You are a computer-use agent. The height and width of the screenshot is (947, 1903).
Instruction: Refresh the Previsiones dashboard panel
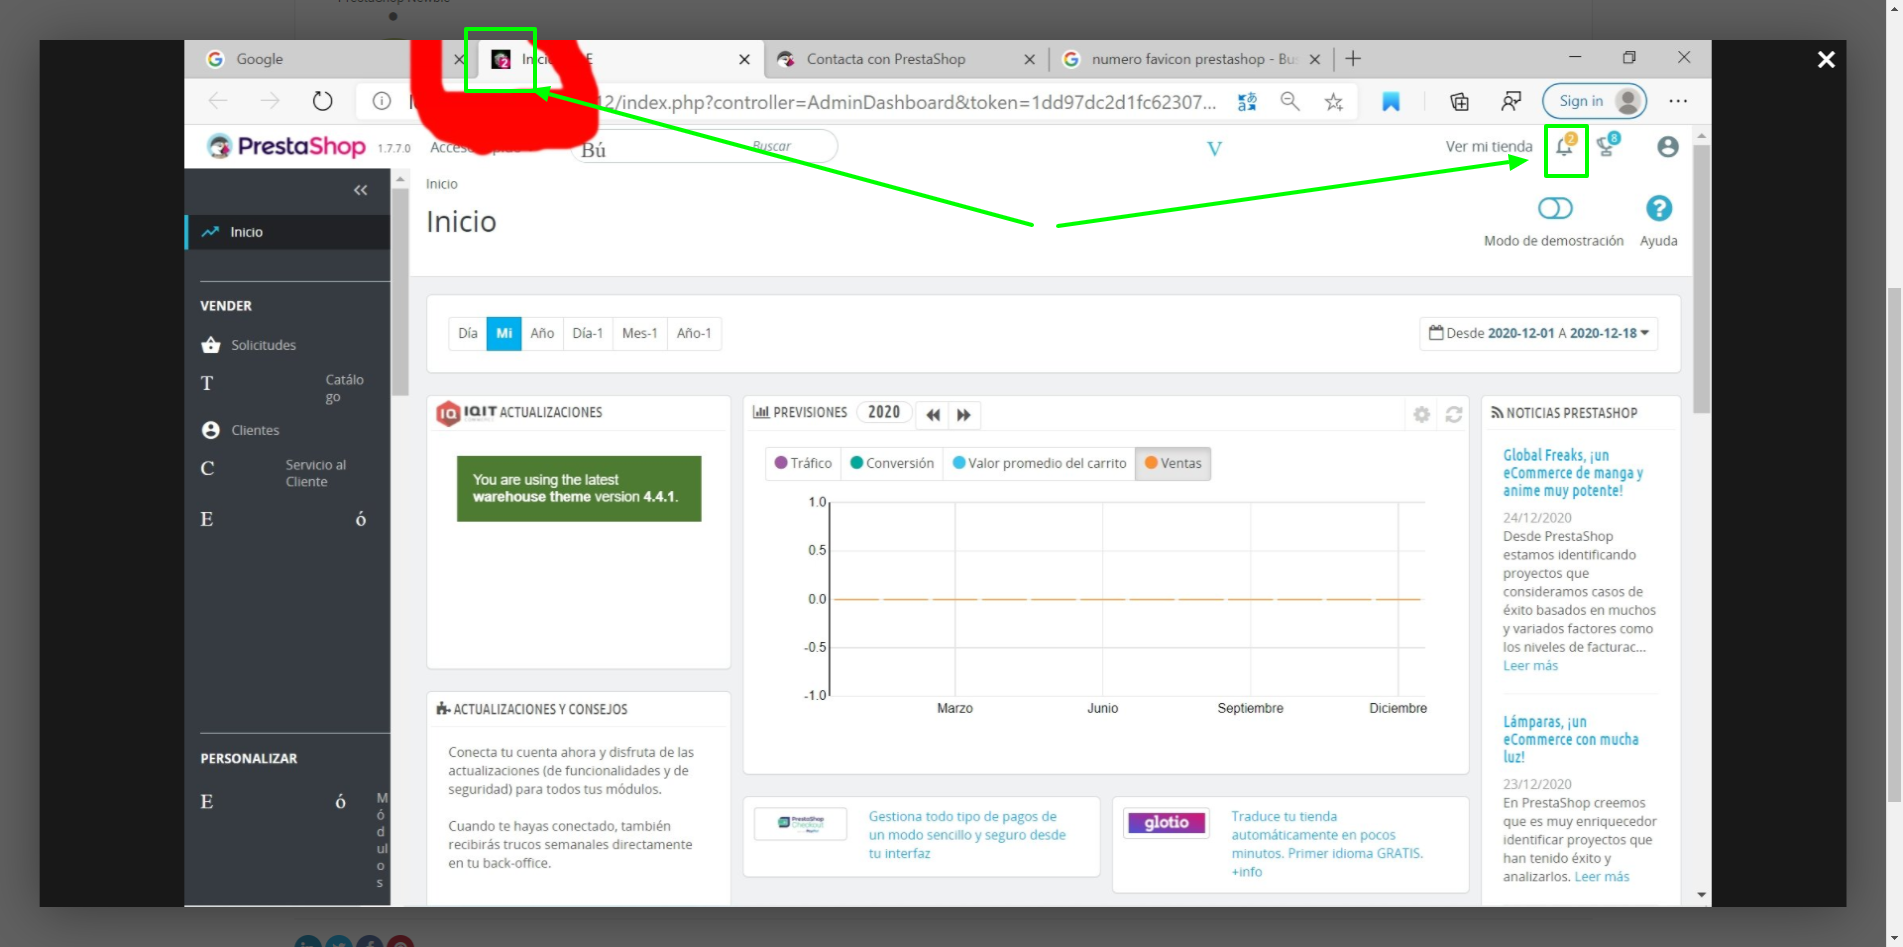(x=1453, y=414)
